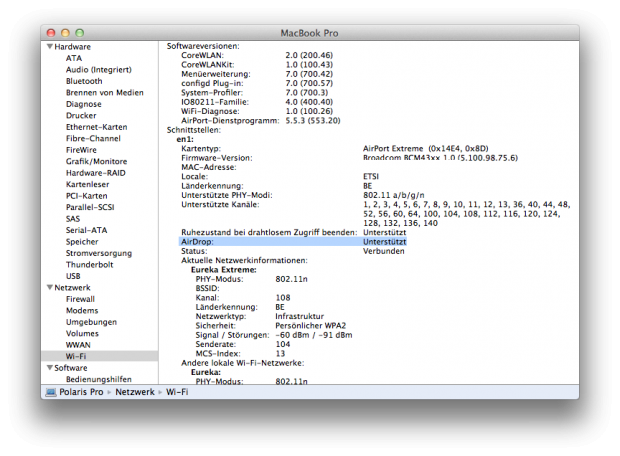This screenshot has height=456, width=620.
Task: Open the Bluetooth entry
Action: [84, 81]
